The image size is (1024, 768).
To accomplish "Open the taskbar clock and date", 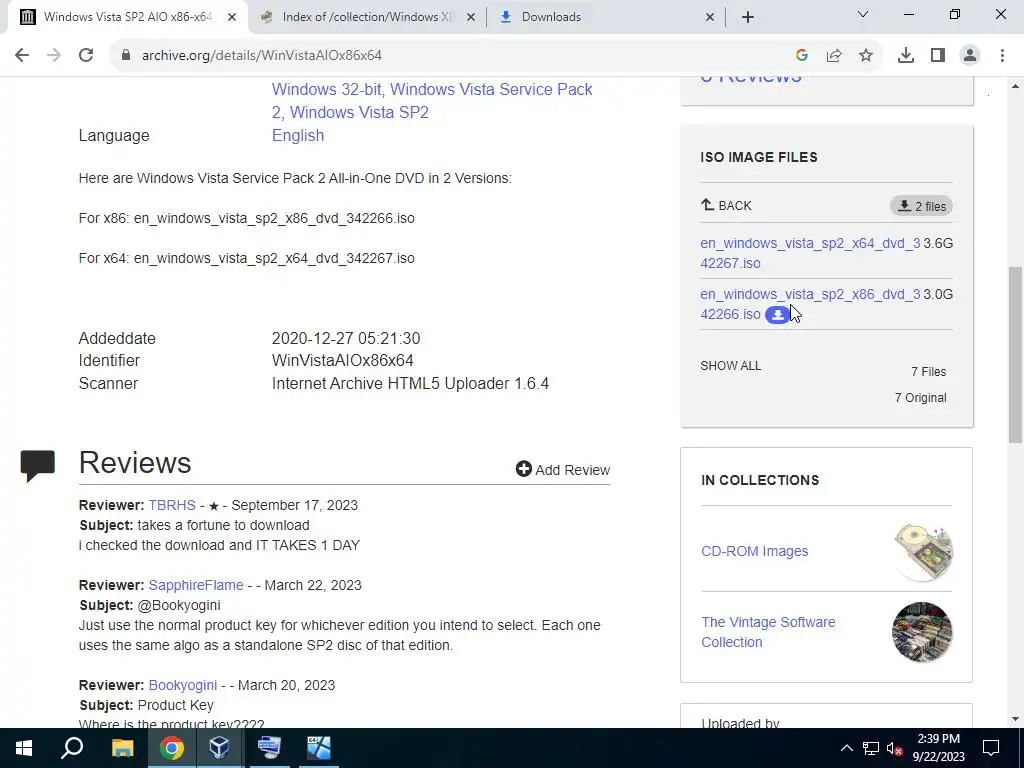I will [x=938, y=748].
